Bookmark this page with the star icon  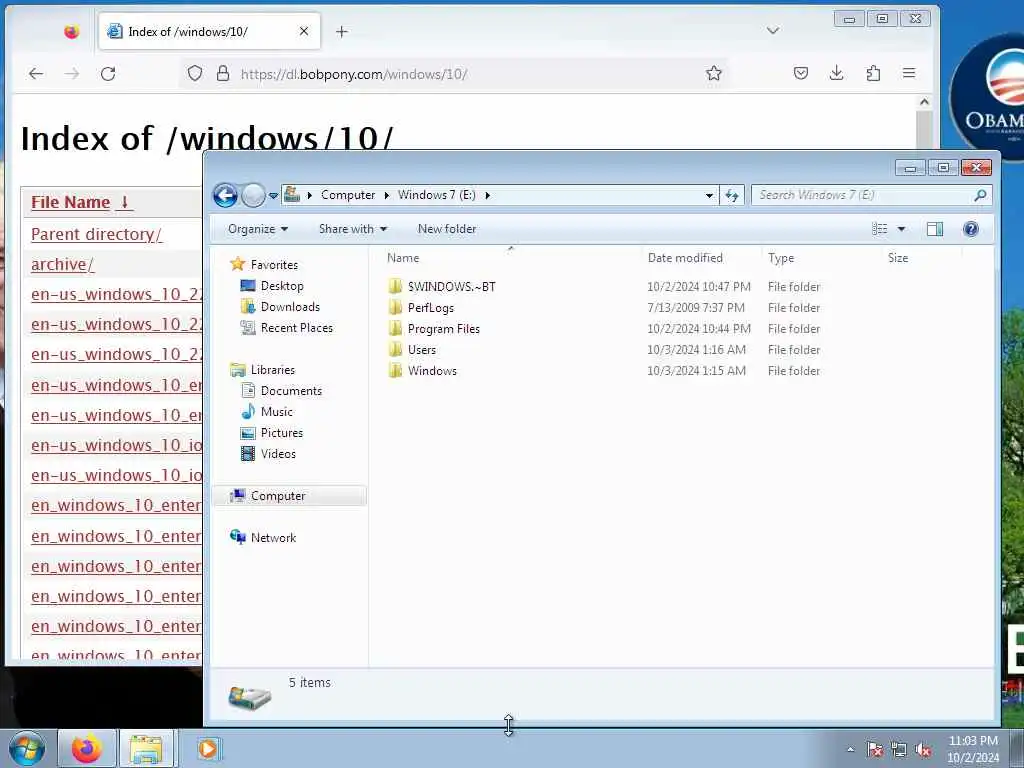coord(714,73)
